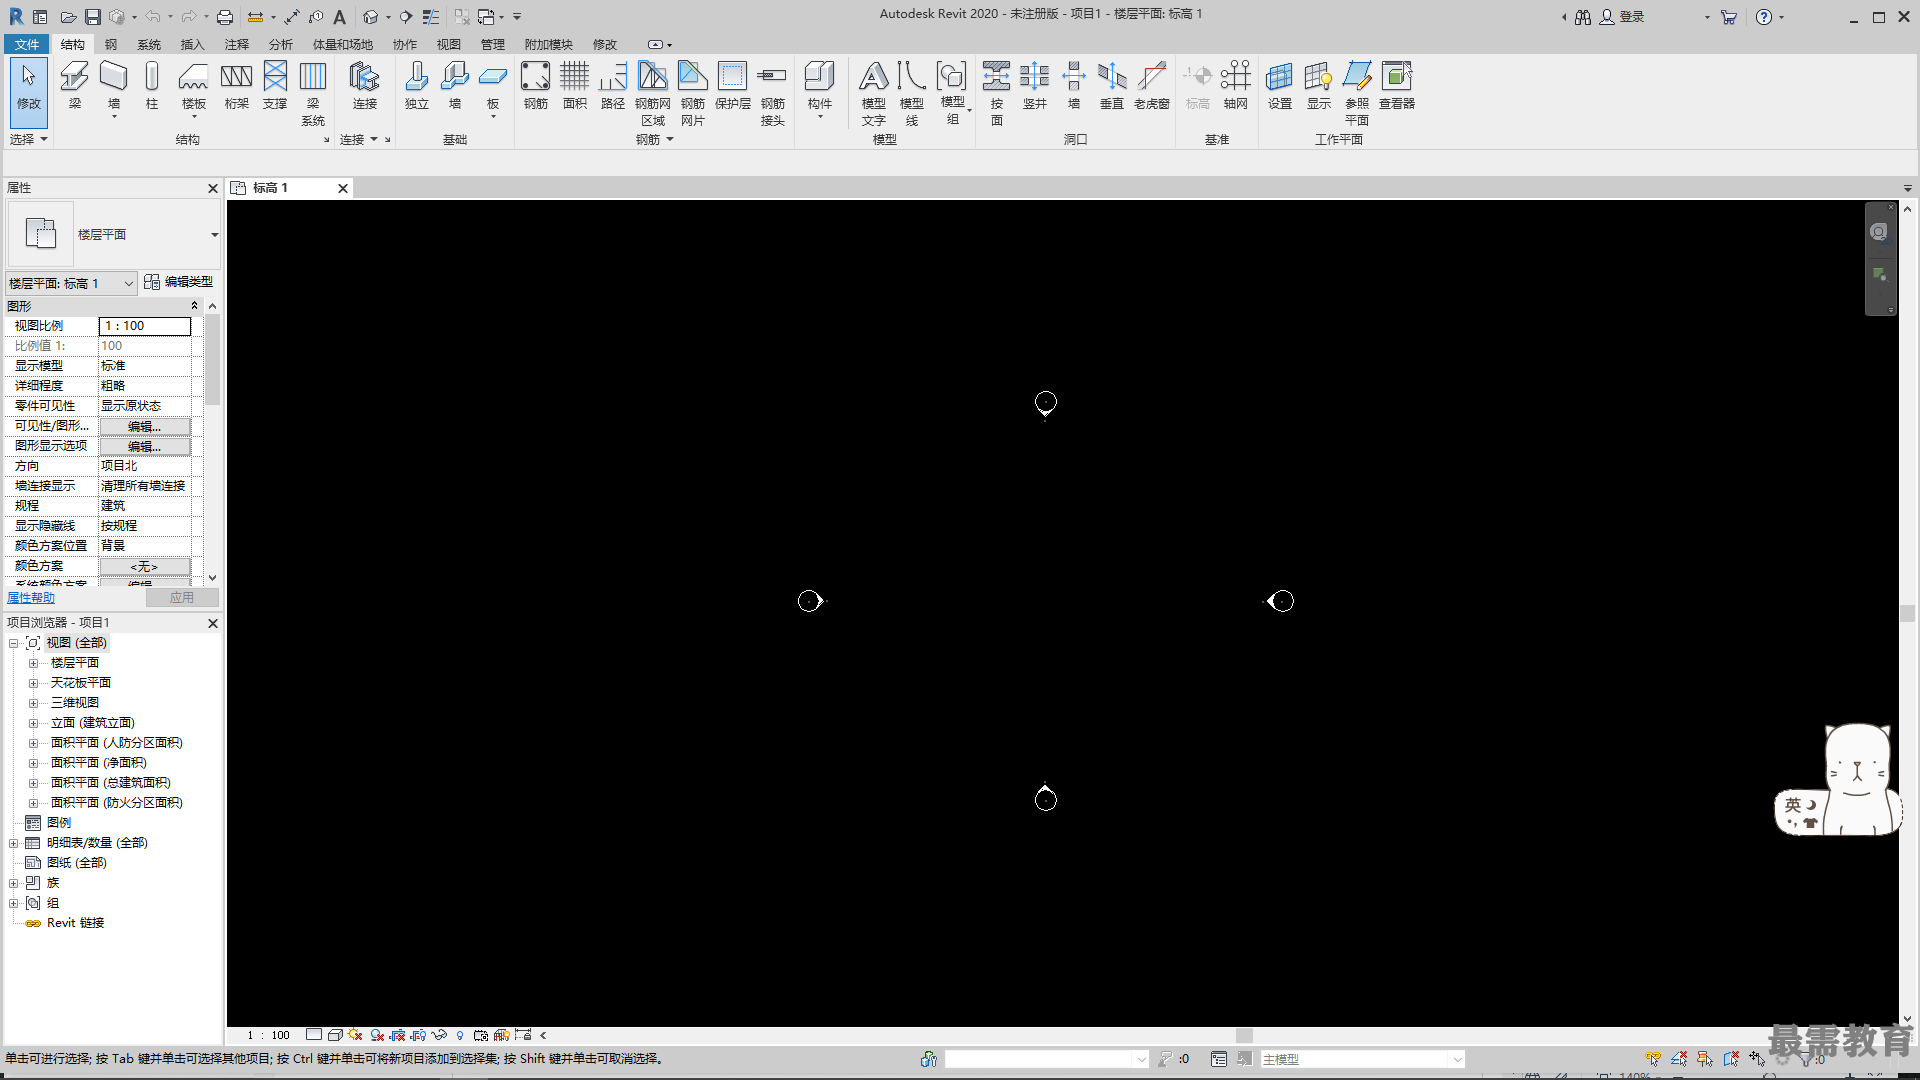
Task: Click the 登录 sign-in button
Action: click(1621, 17)
